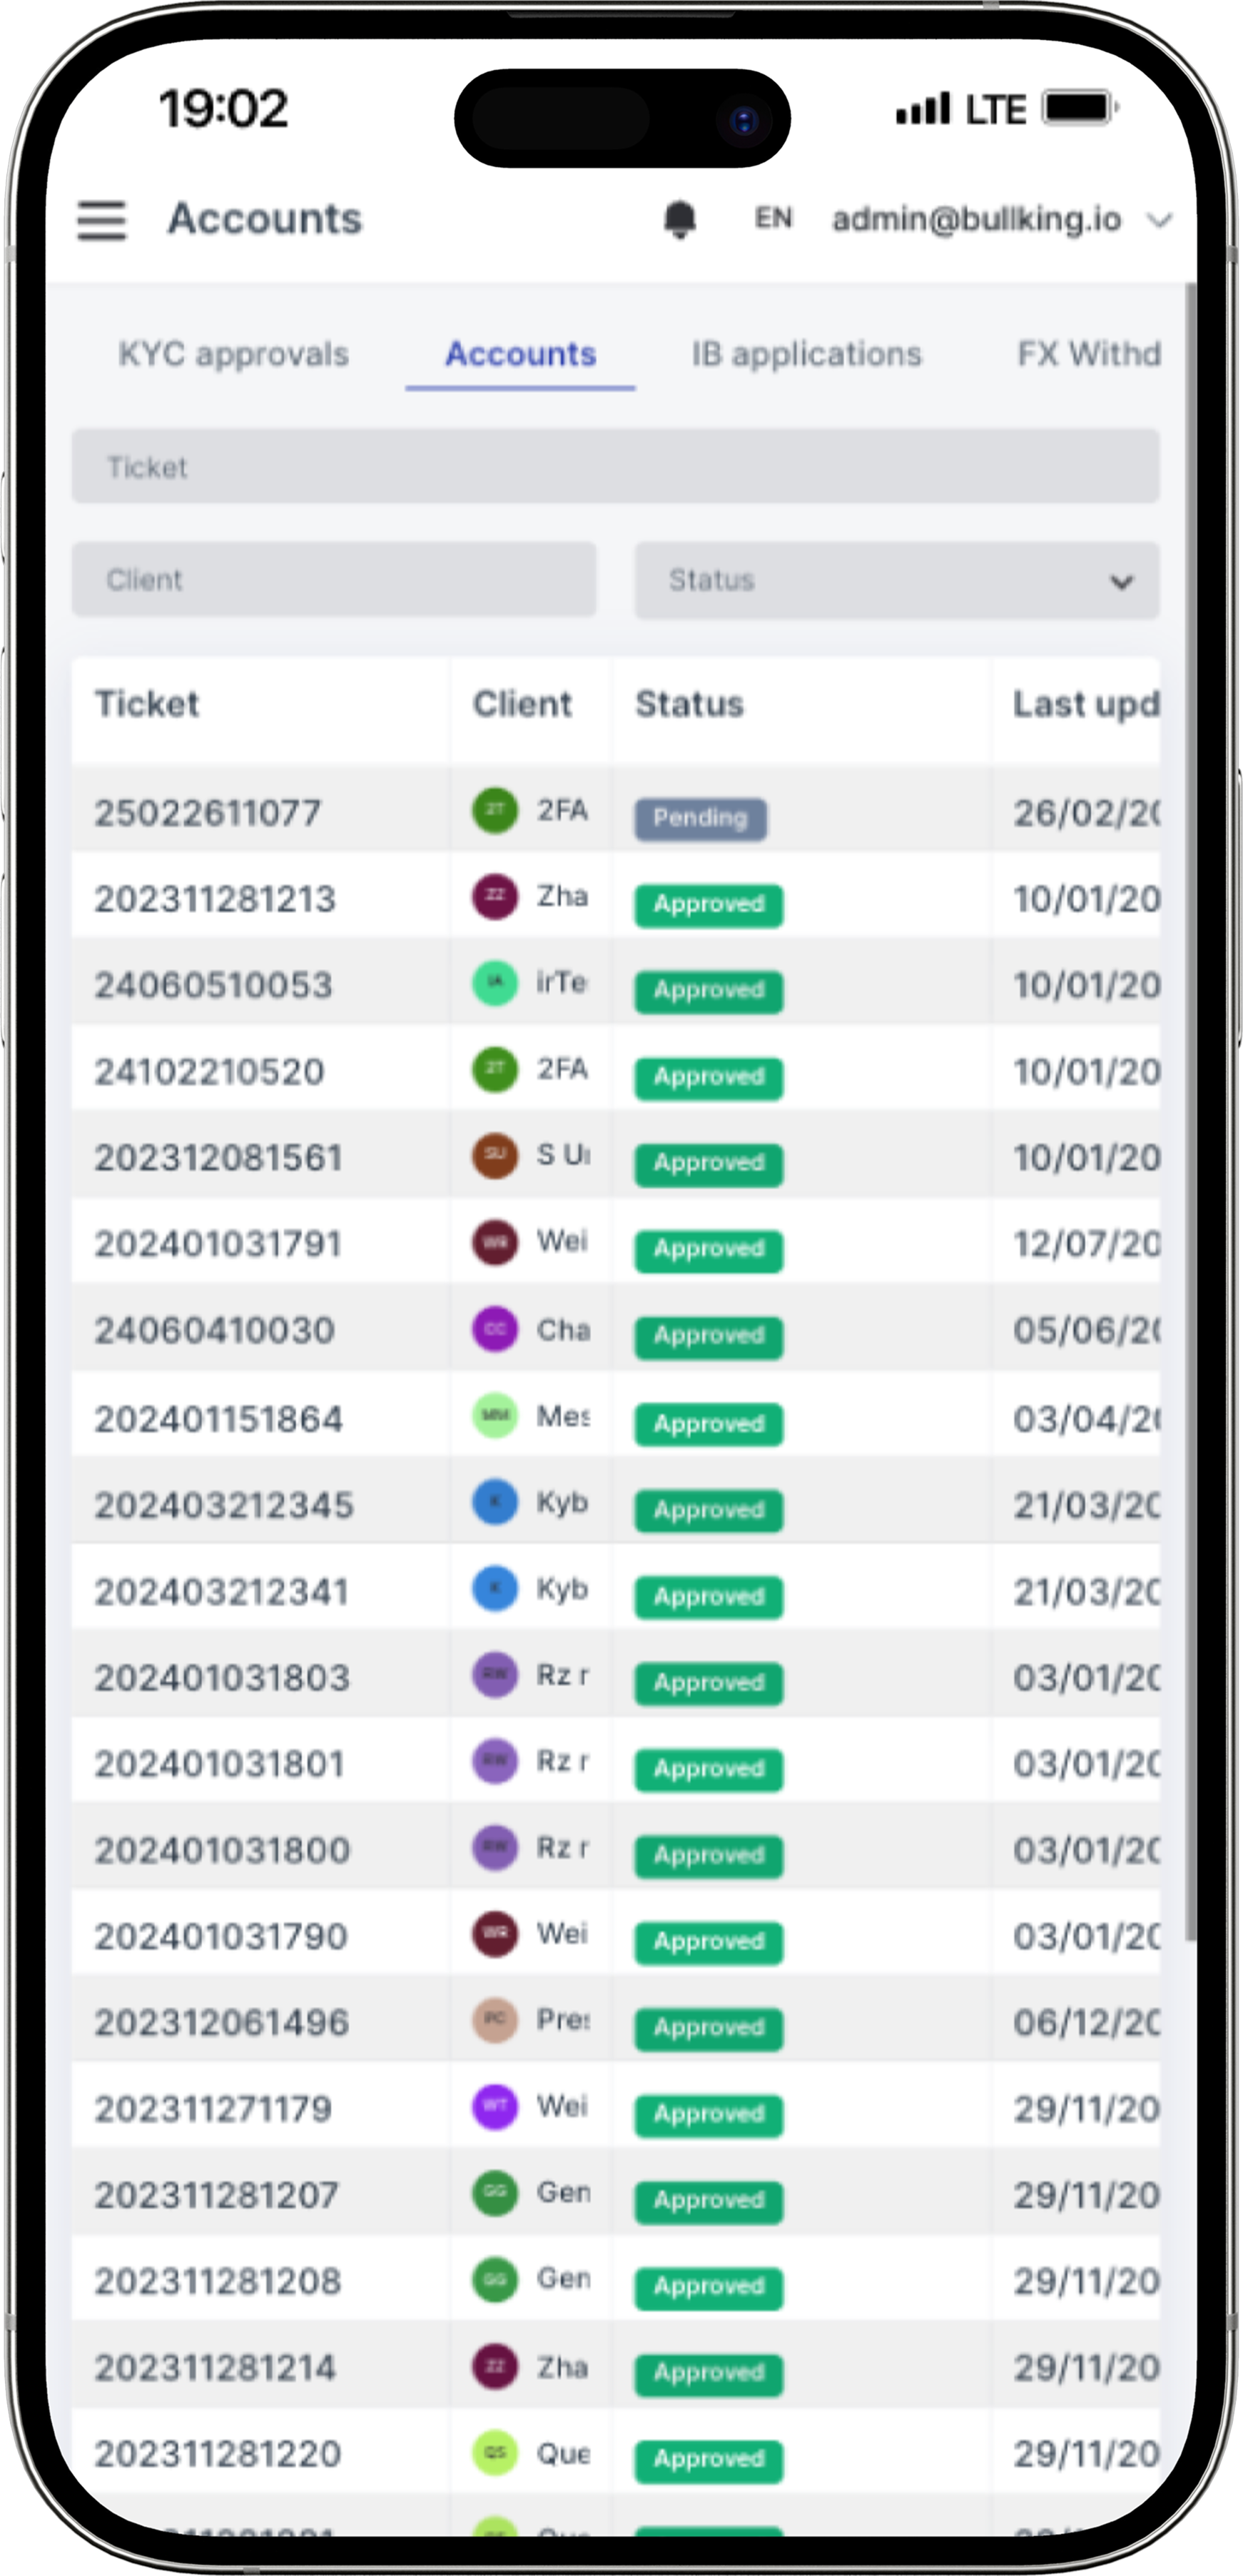Focus the Ticket search field

pos(615,466)
